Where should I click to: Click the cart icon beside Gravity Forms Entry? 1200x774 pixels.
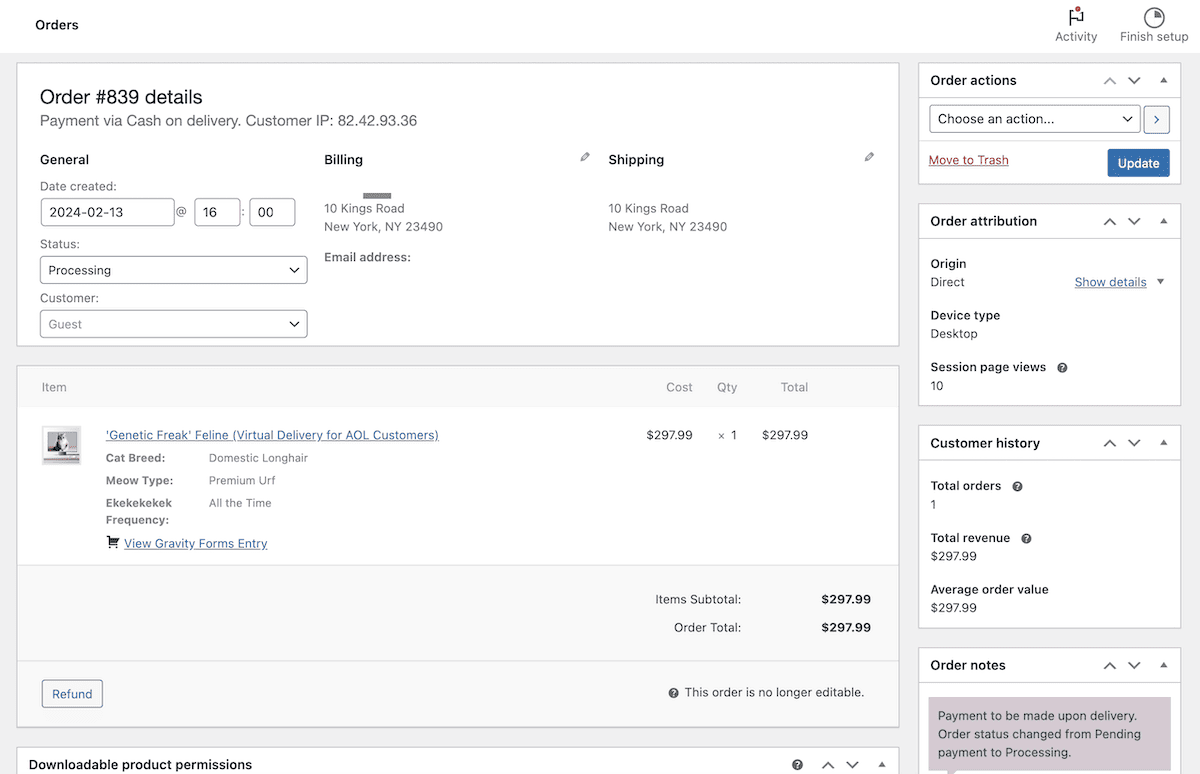pyautogui.click(x=113, y=543)
